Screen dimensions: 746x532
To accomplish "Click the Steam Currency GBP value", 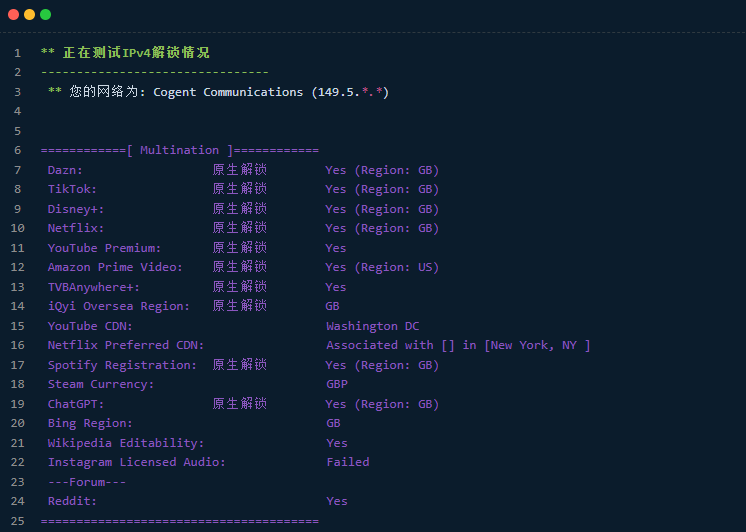I will pyautogui.click(x=336, y=384).
